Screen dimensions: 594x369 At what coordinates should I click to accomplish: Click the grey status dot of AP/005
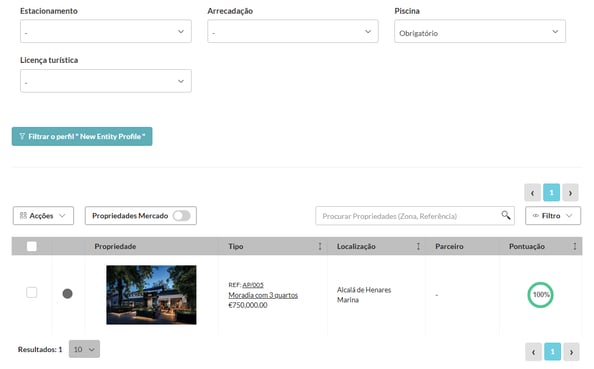[x=67, y=294]
